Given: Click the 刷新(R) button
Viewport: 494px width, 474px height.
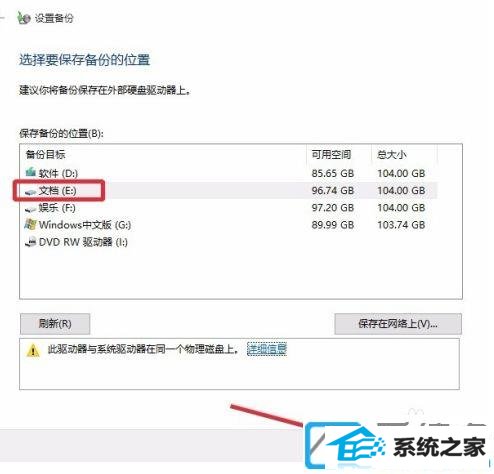Looking at the screenshot, I should (x=55, y=324).
